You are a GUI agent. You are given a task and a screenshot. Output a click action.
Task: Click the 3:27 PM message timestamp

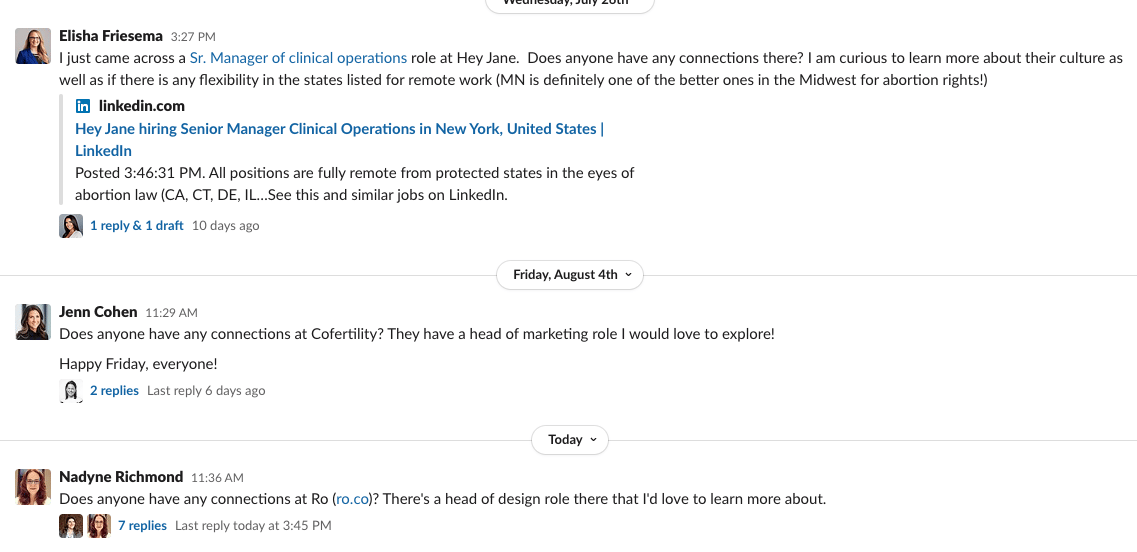pos(193,37)
